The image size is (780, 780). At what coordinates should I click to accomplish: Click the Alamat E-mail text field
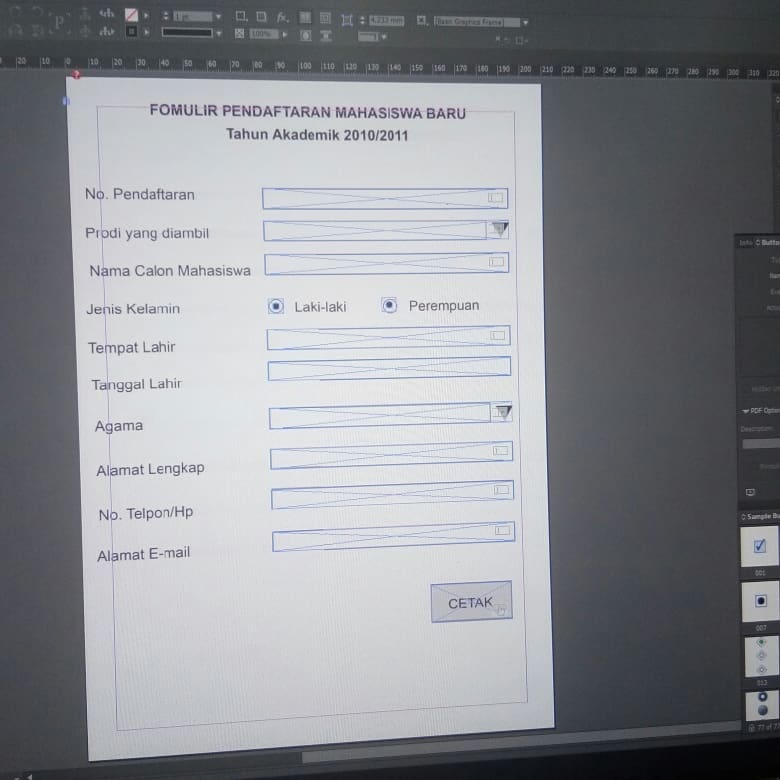[393, 537]
